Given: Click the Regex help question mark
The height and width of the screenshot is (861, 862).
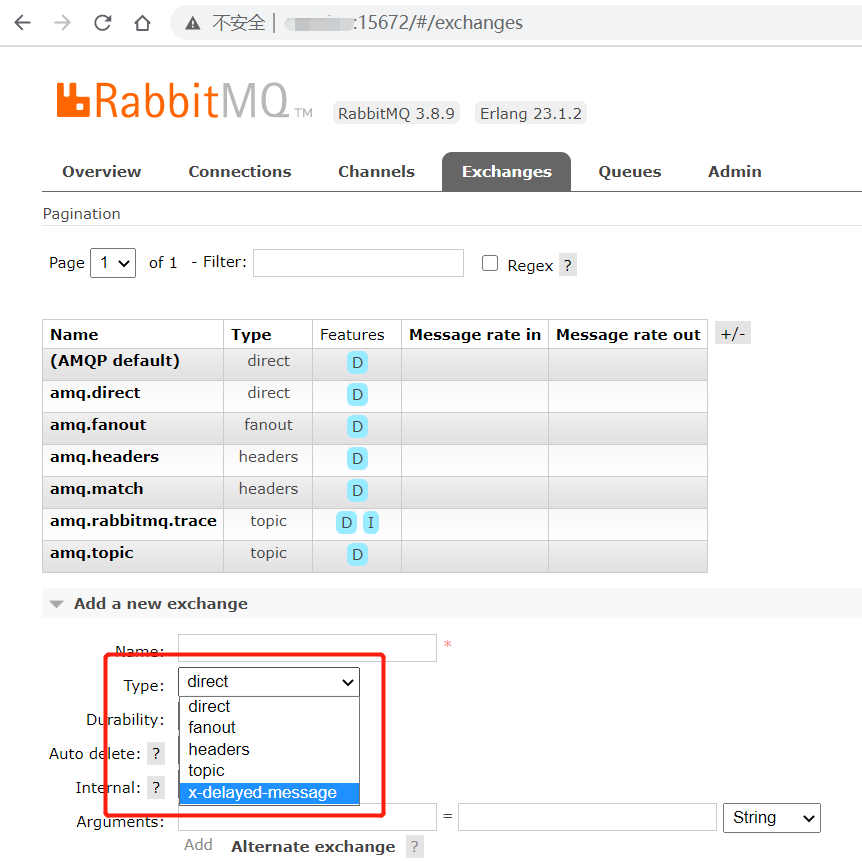Looking at the screenshot, I should point(567,265).
